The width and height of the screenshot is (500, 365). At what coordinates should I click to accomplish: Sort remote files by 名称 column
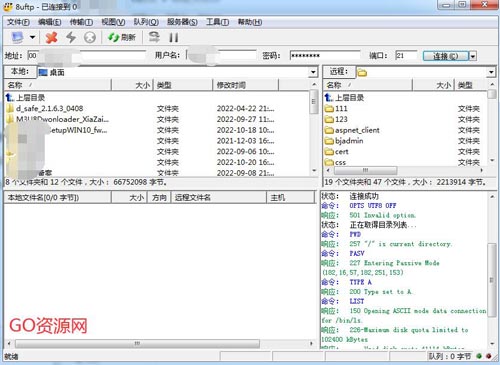(368, 85)
